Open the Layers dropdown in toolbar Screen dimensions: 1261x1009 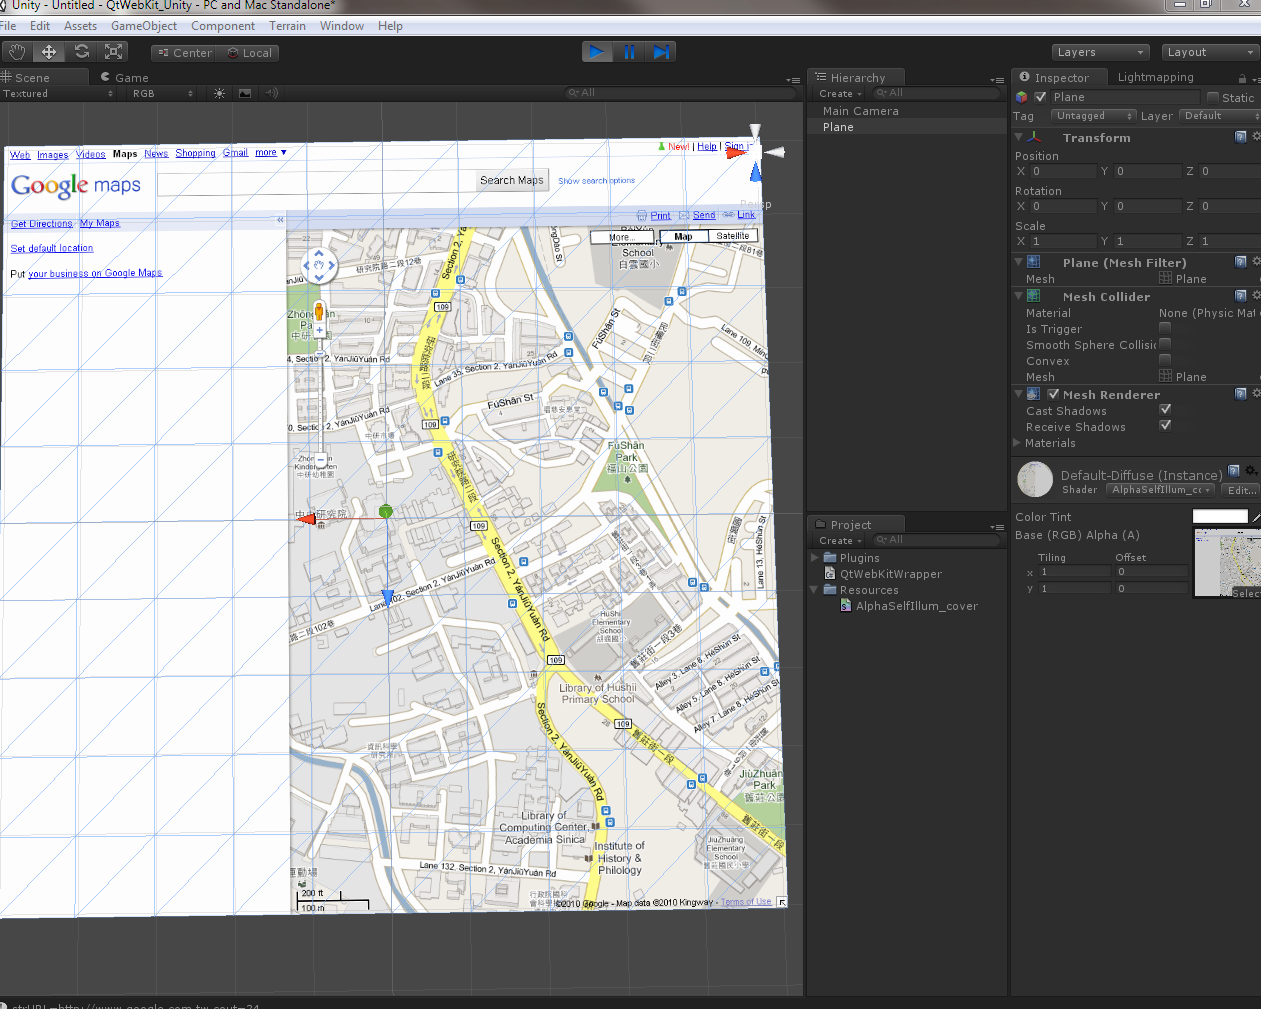1101,52
